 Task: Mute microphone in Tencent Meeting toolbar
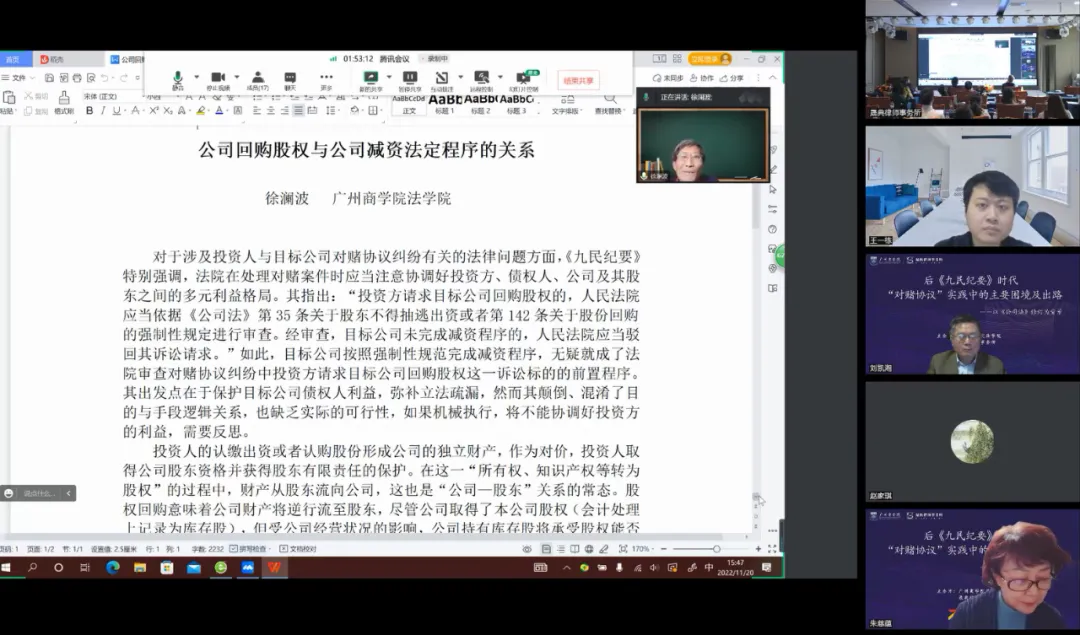pyautogui.click(x=178, y=79)
